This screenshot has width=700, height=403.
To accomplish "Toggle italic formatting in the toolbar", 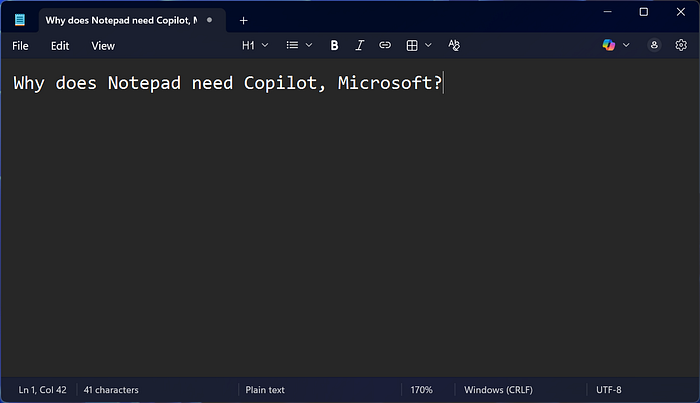I will [x=360, y=45].
